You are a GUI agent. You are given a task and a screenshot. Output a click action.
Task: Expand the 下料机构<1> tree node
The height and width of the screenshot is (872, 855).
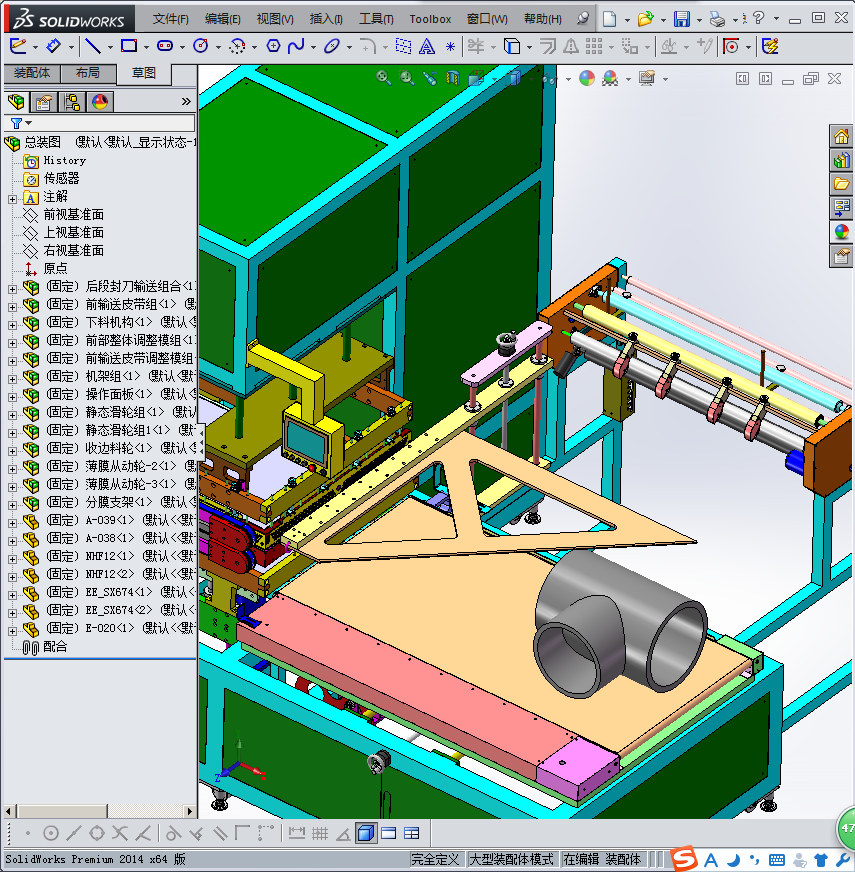[x=12, y=325]
